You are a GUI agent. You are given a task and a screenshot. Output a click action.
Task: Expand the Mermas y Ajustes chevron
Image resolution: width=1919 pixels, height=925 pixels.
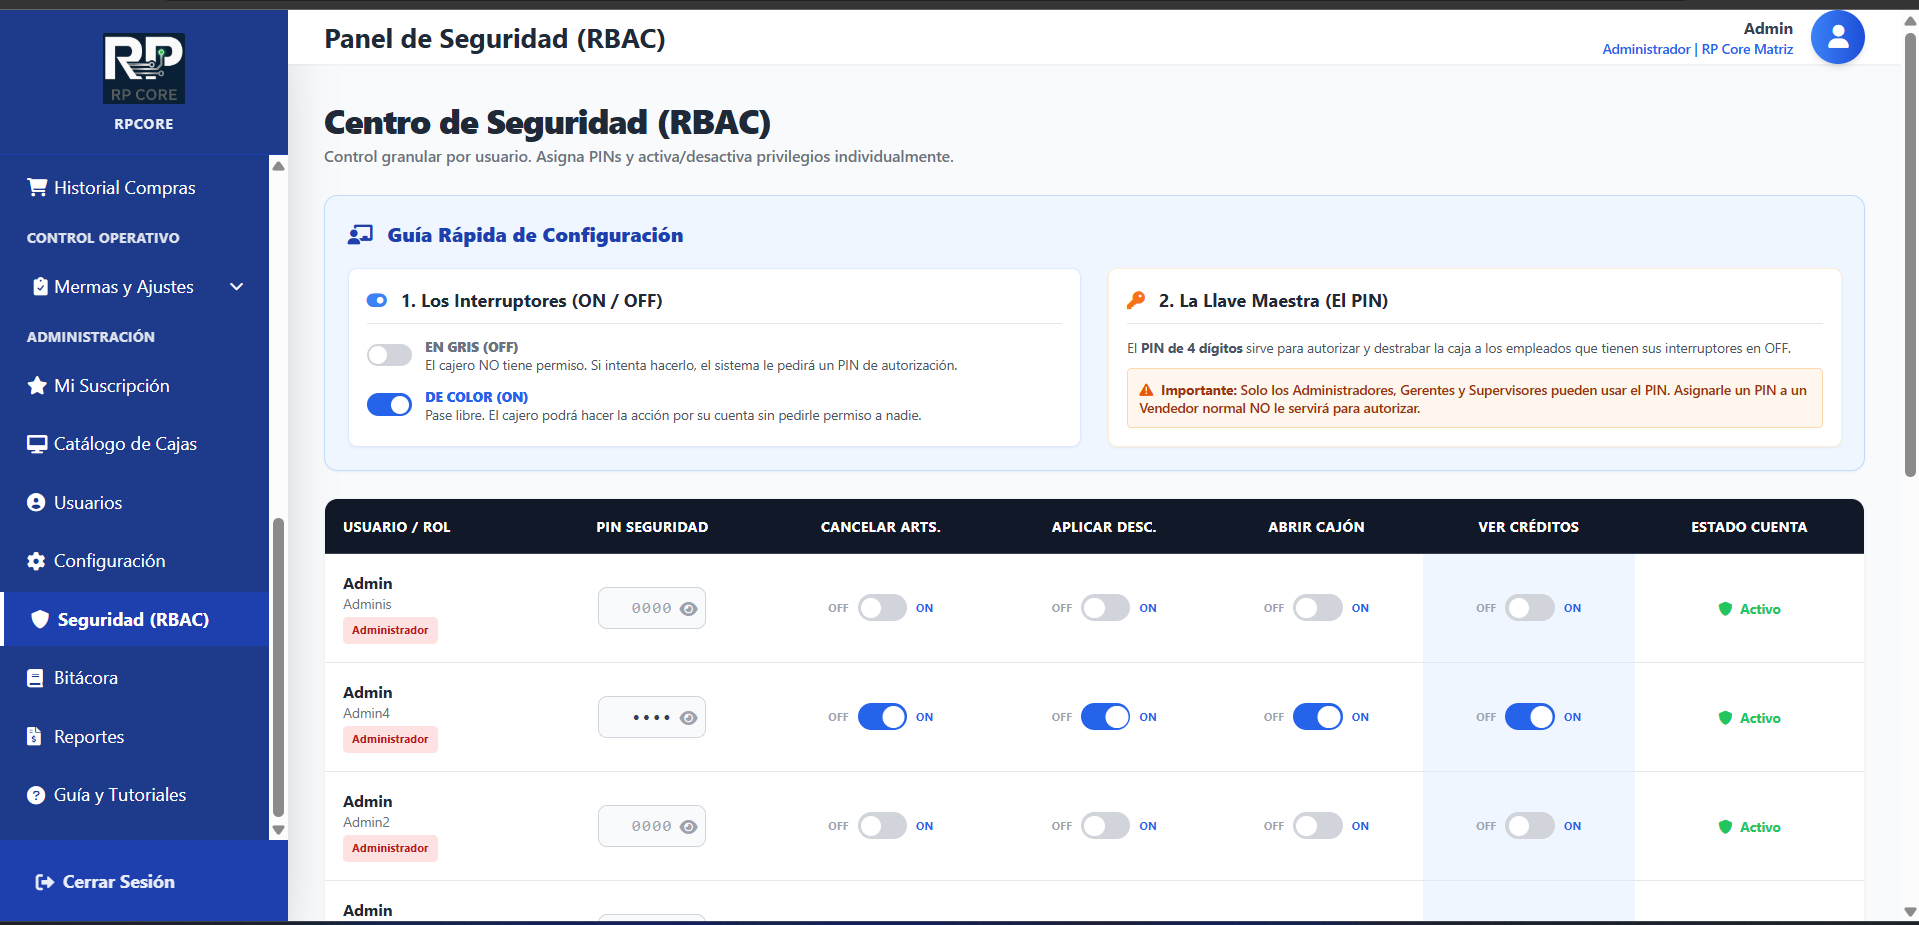(237, 287)
